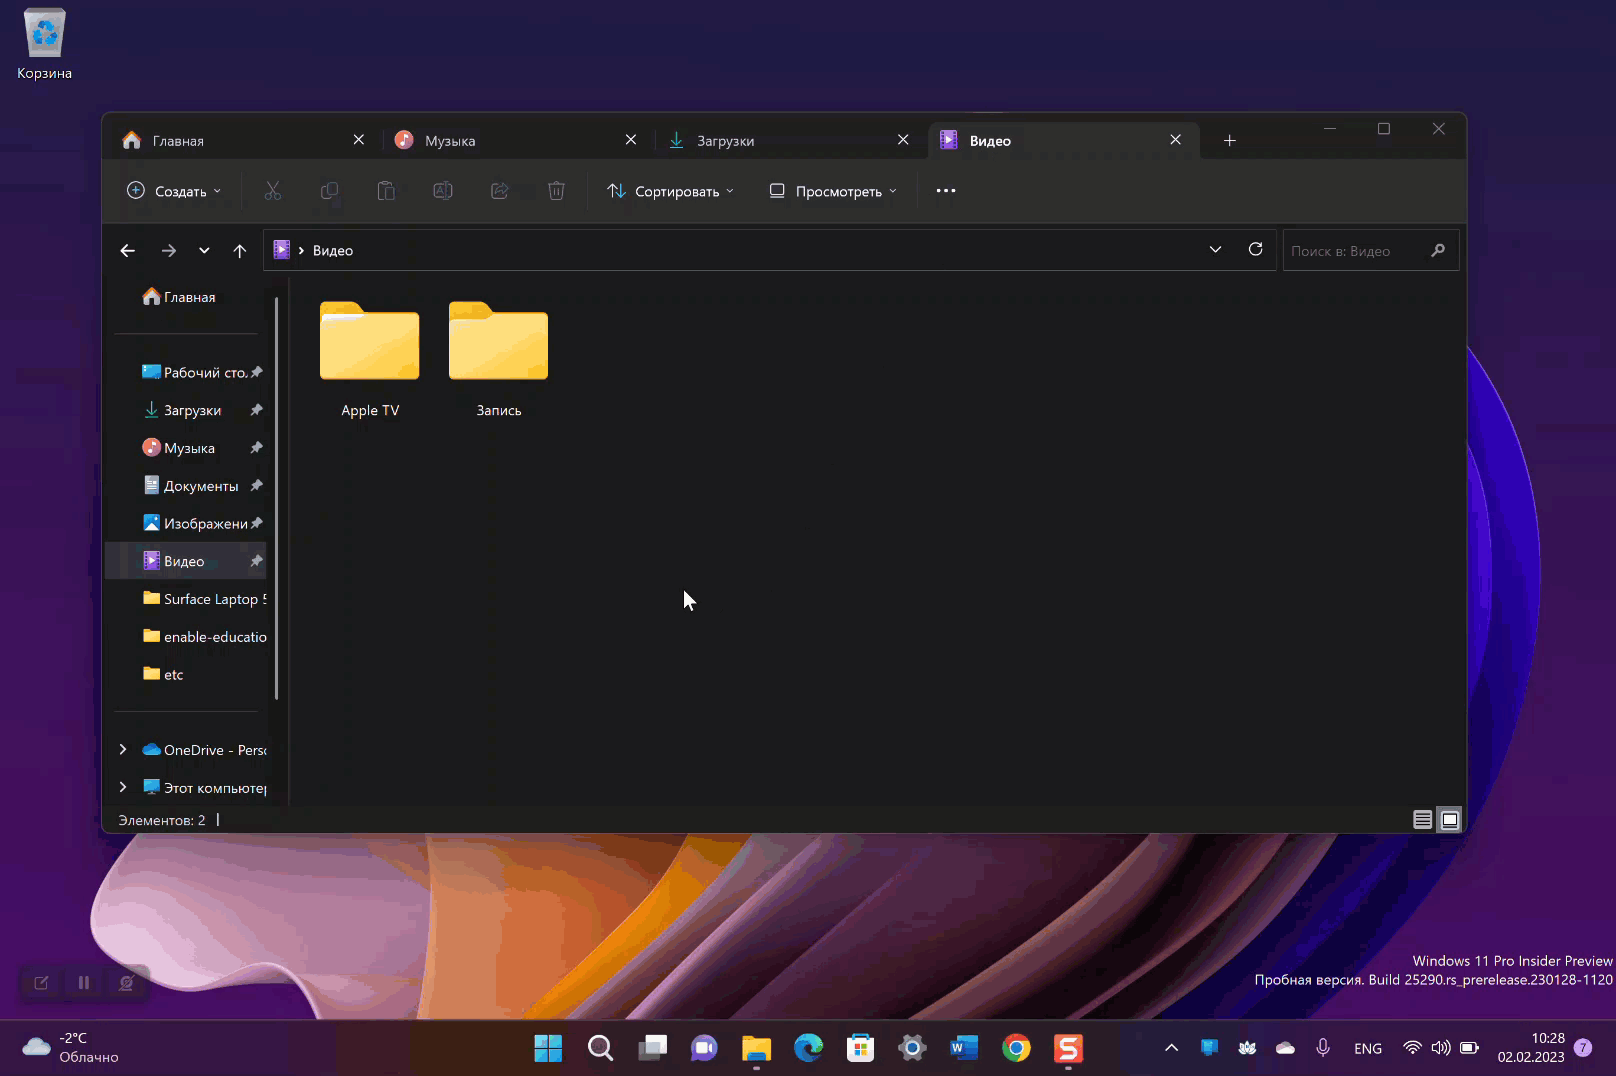1616x1076 pixels.
Task: Open the Сортировать dropdown
Action: [670, 191]
